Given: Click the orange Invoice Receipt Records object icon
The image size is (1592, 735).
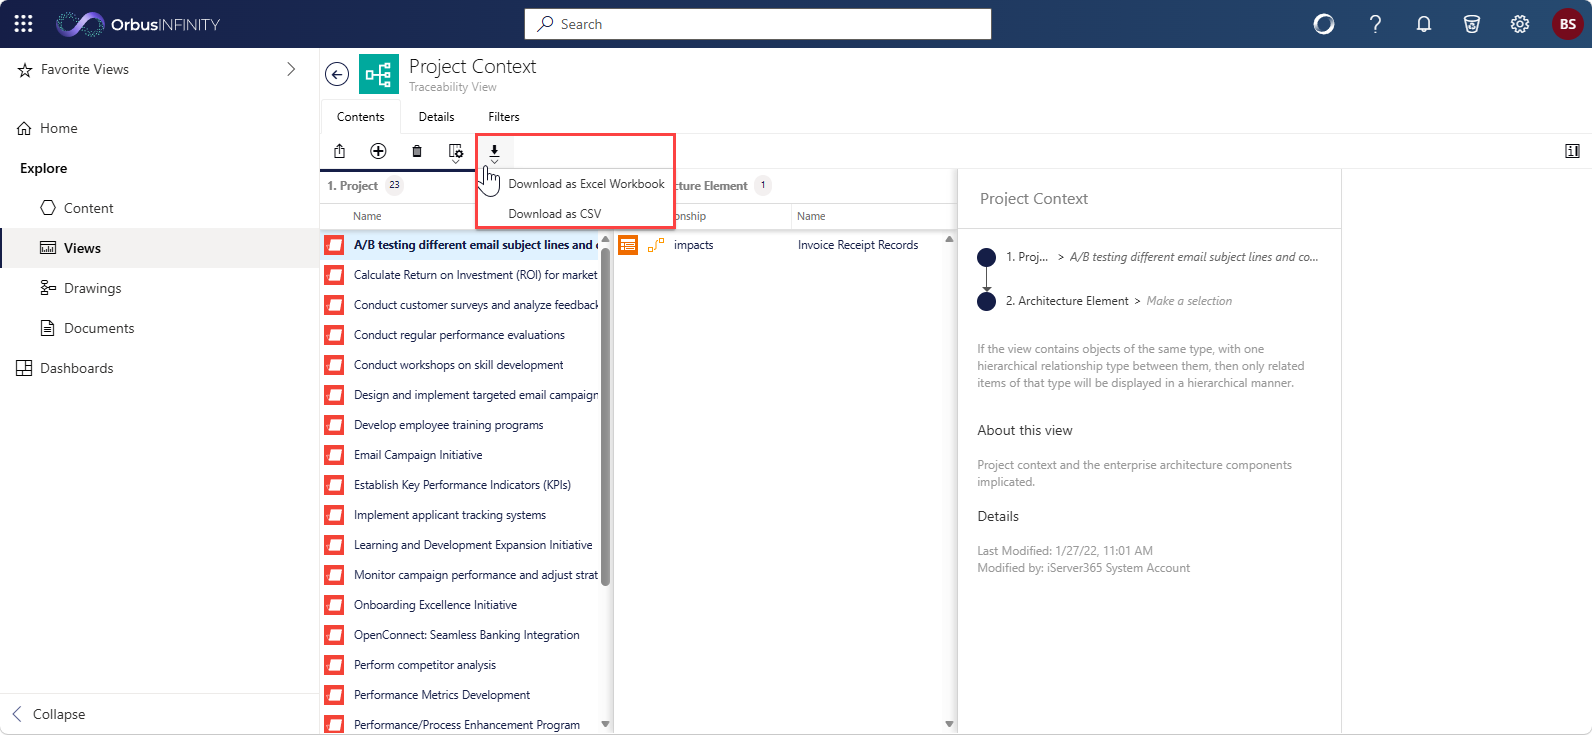Looking at the screenshot, I should pos(628,245).
